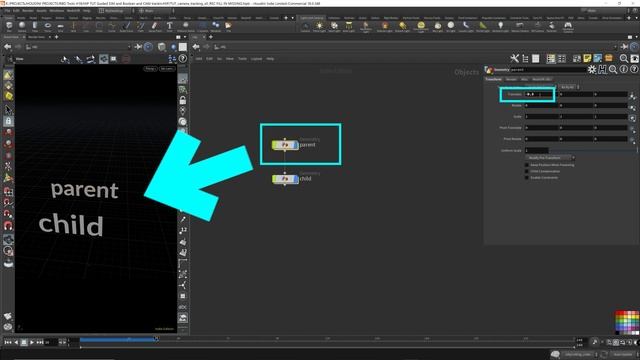Toggle display flag on parent node
Viewport: 640px width, 360px height.
(296, 145)
